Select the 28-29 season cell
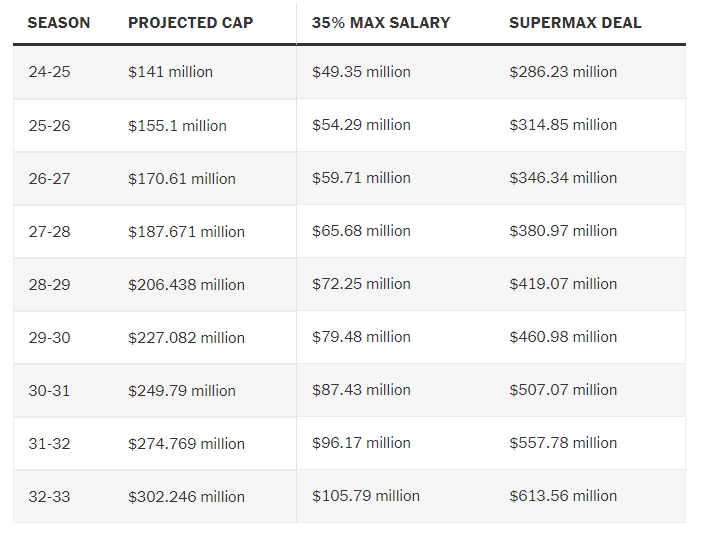701x543 pixels. pyautogui.click(x=49, y=285)
